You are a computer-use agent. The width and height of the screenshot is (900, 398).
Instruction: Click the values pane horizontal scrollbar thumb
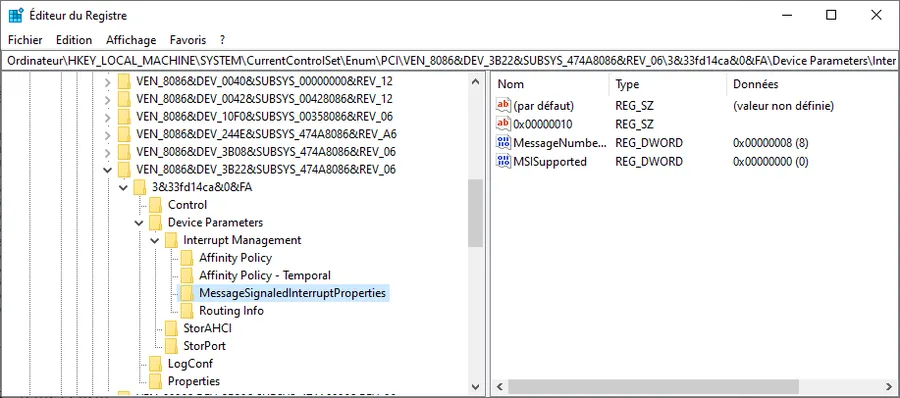[x=653, y=387]
